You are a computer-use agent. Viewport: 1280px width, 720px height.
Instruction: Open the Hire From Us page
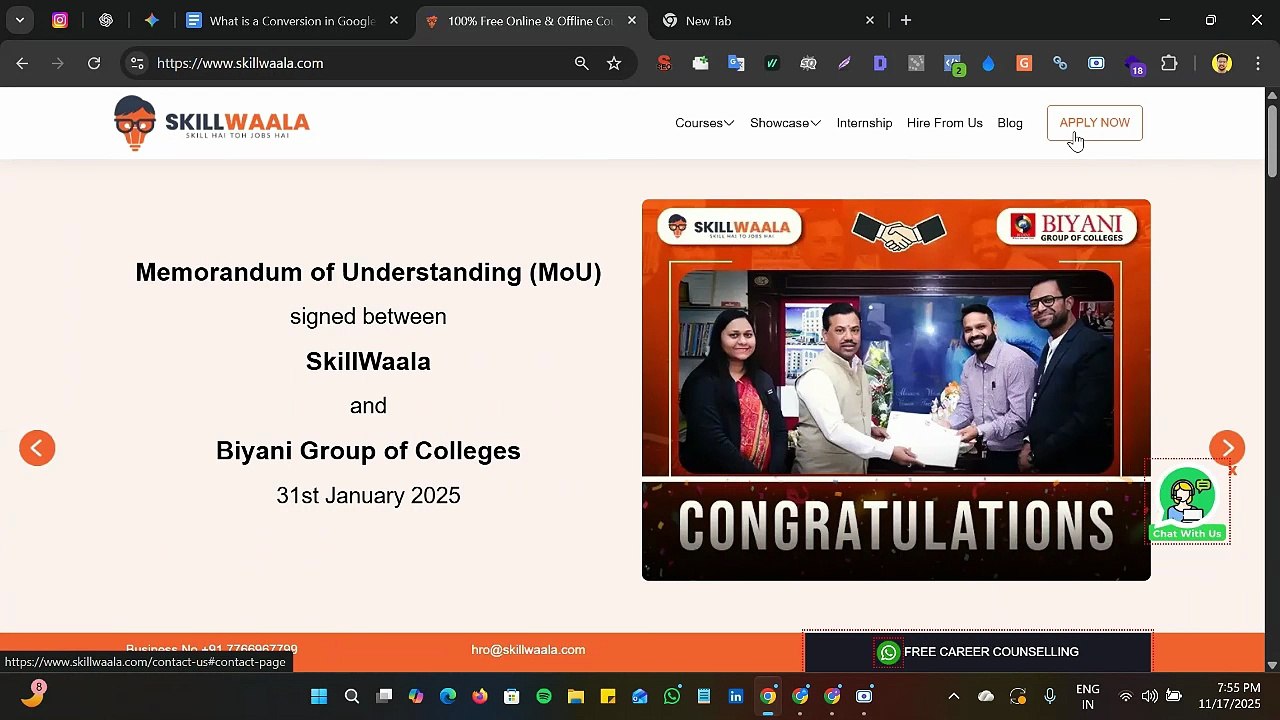[x=945, y=123]
